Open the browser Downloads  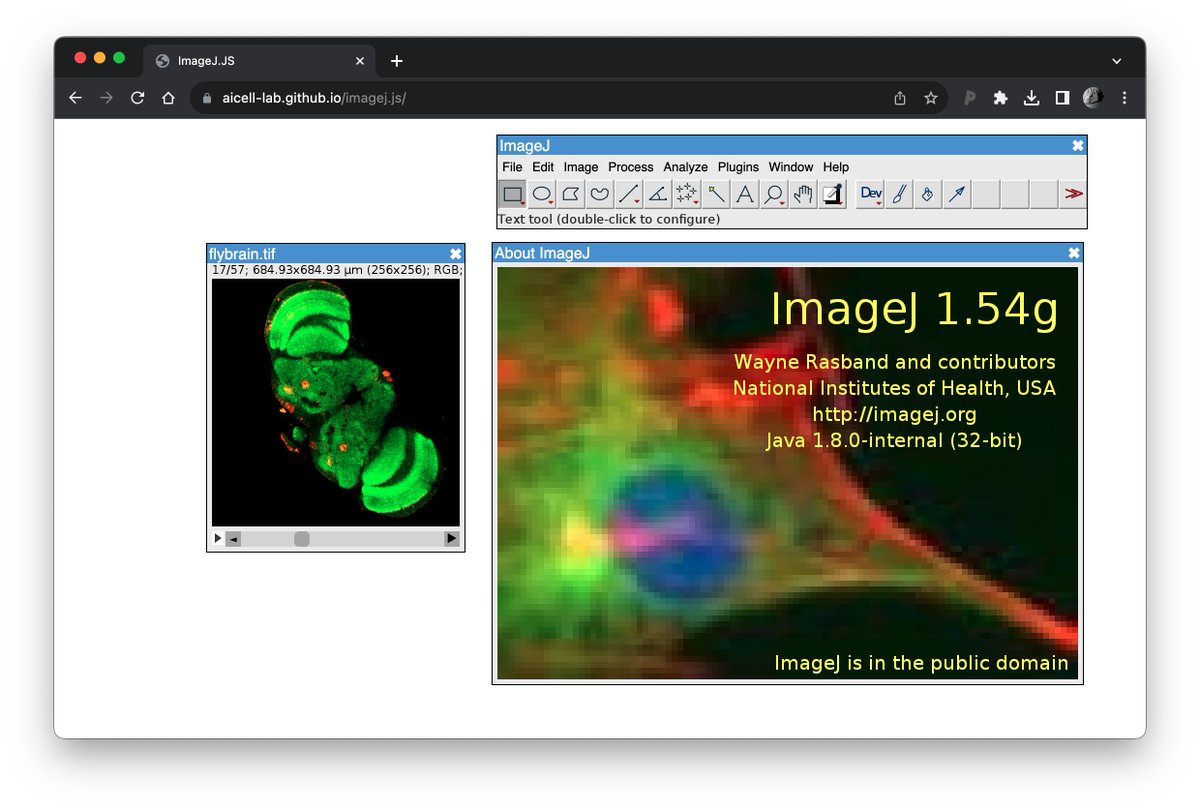pyautogui.click(x=1031, y=98)
